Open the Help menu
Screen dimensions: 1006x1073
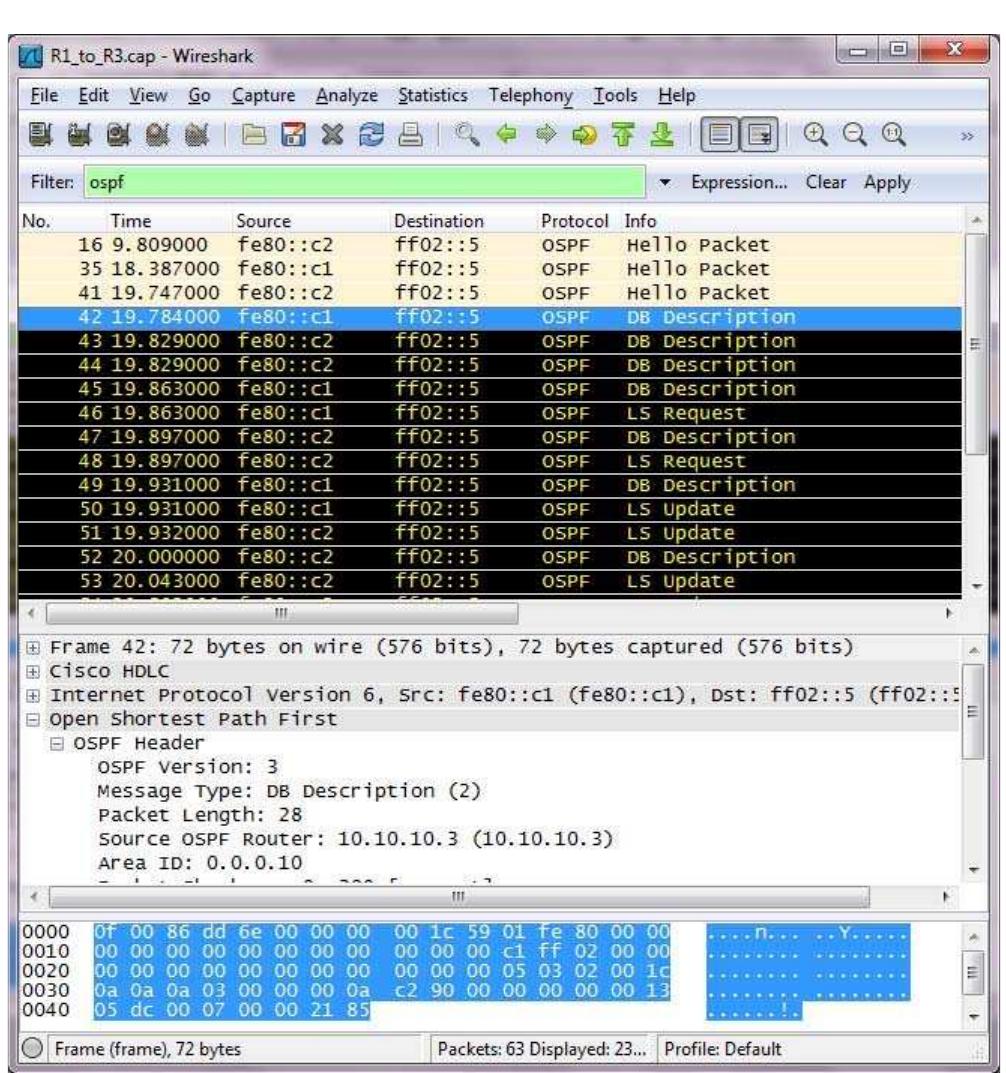tap(677, 96)
